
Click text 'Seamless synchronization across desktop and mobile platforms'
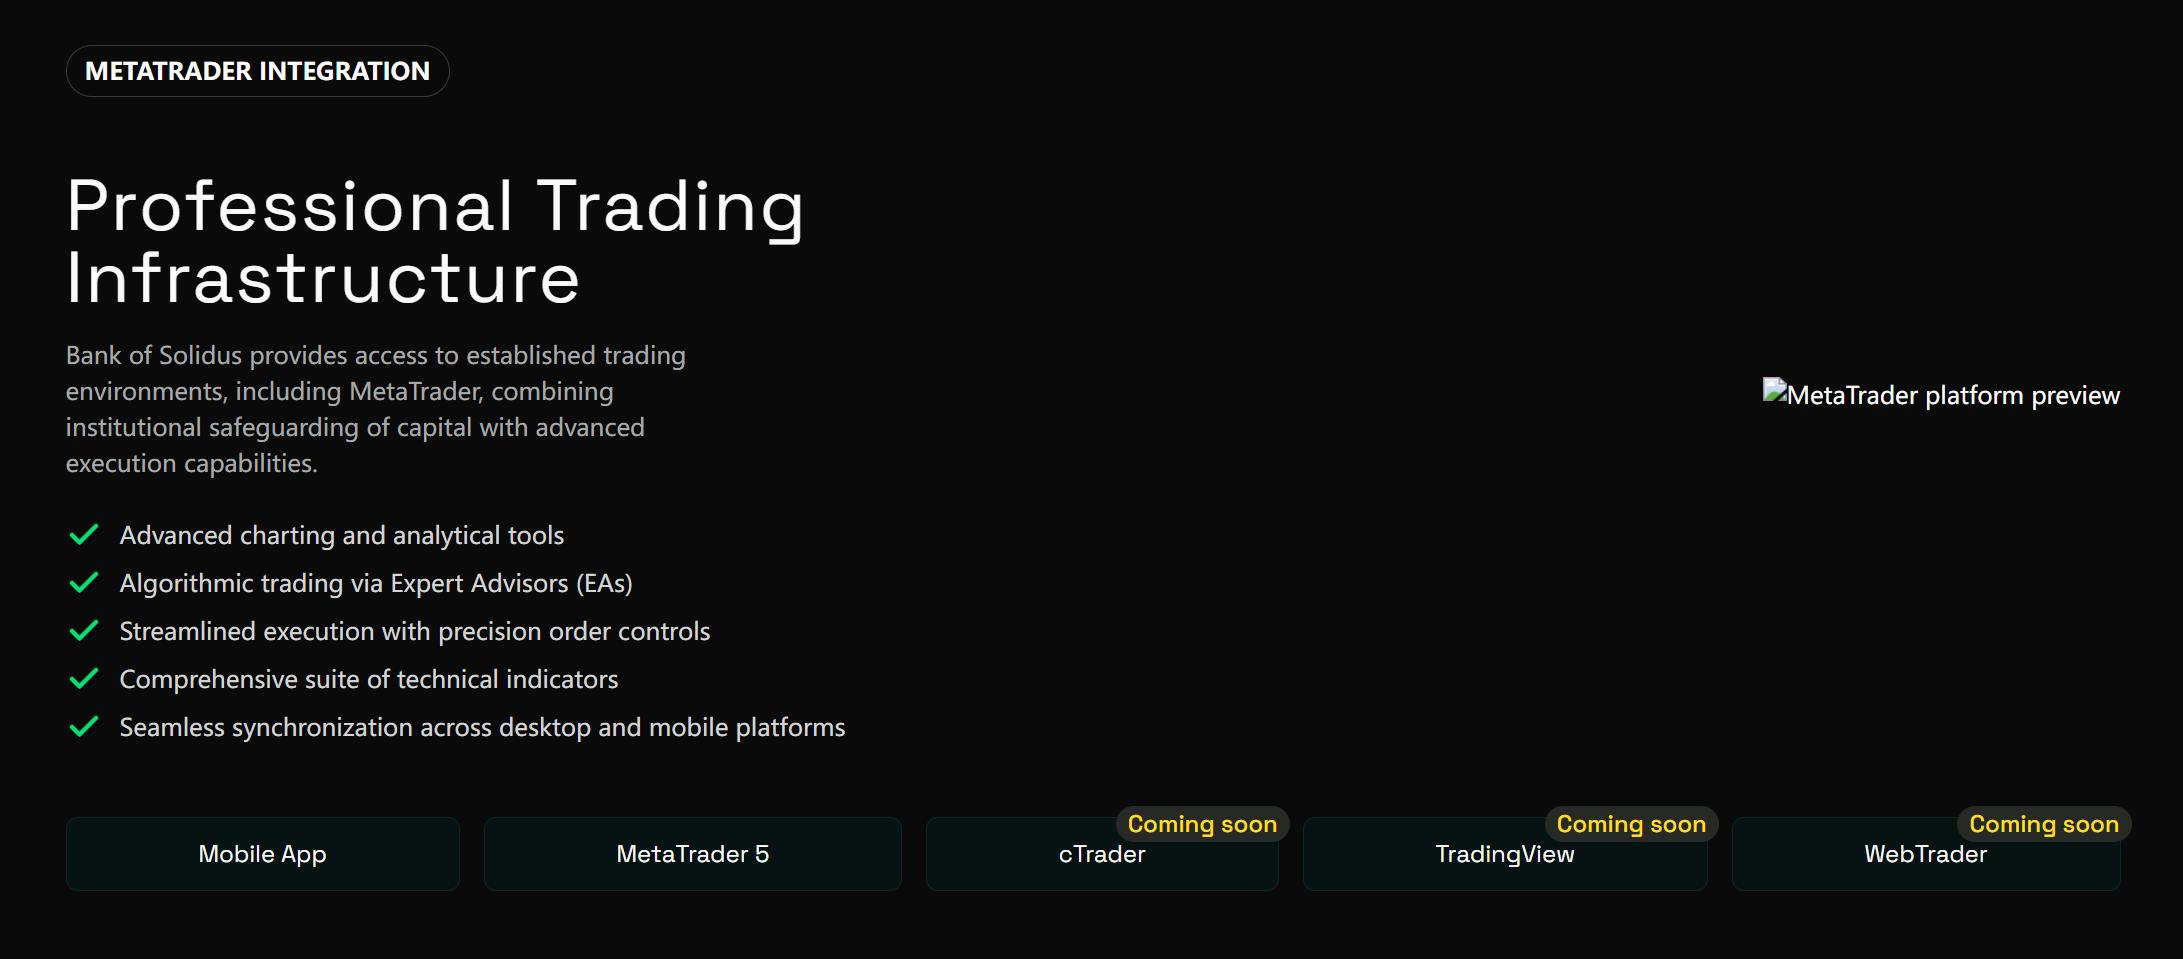[x=483, y=727]
